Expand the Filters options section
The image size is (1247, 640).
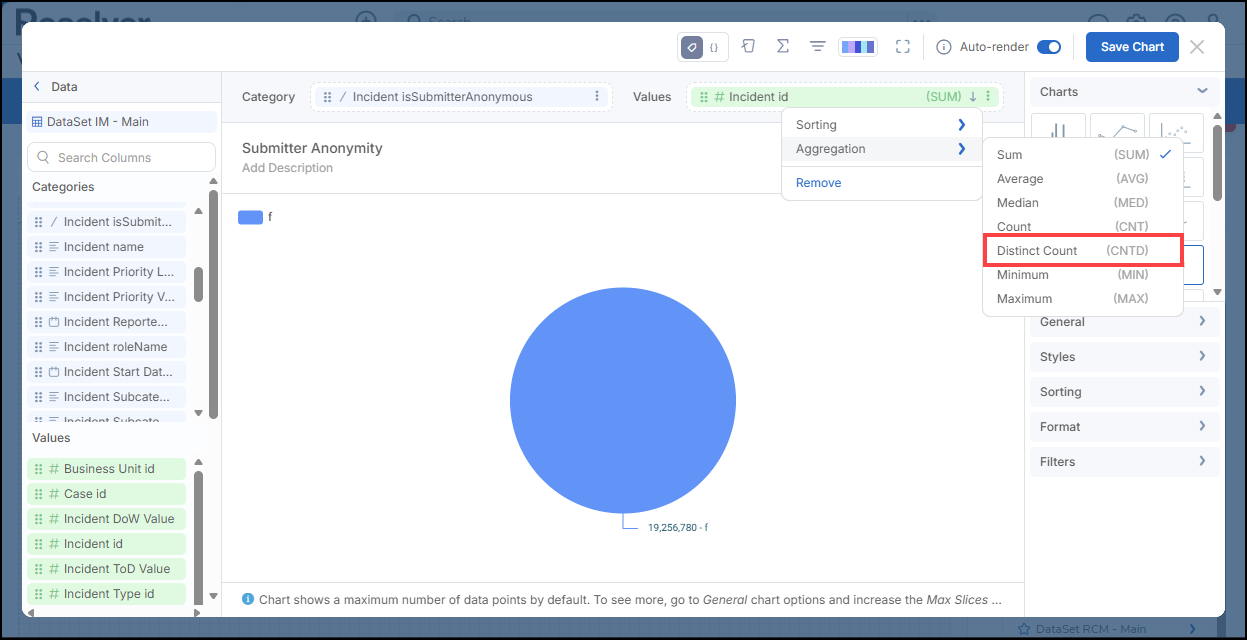pyautogui.click(x=1125, y=462)
